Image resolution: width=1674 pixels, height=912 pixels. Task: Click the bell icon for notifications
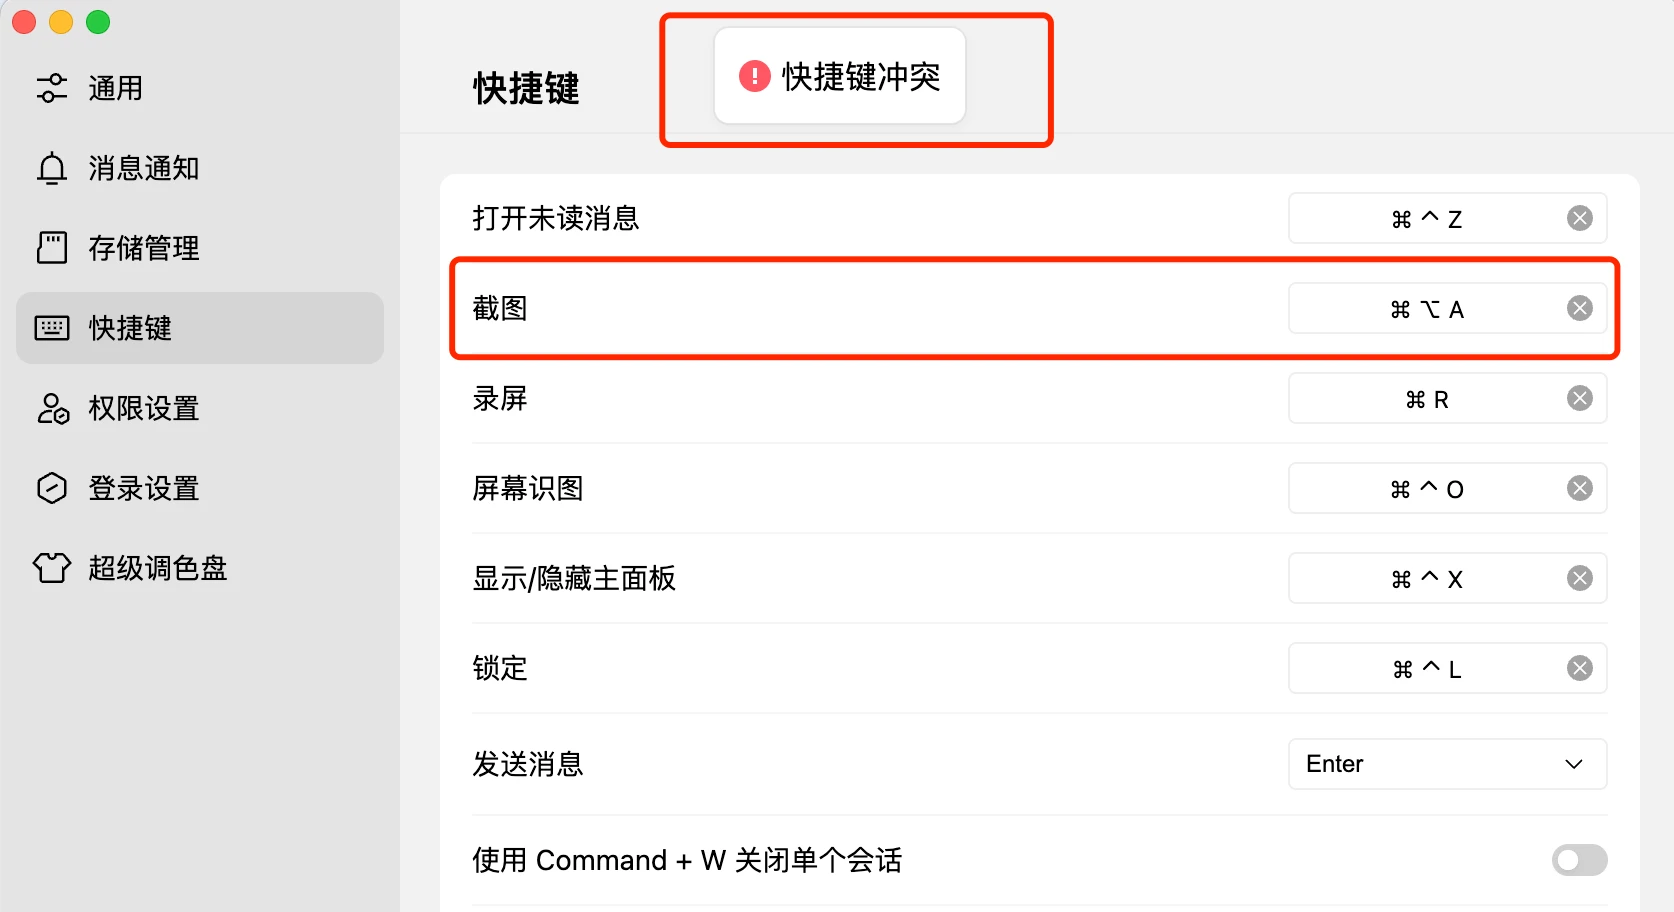[x=52, y=168]
